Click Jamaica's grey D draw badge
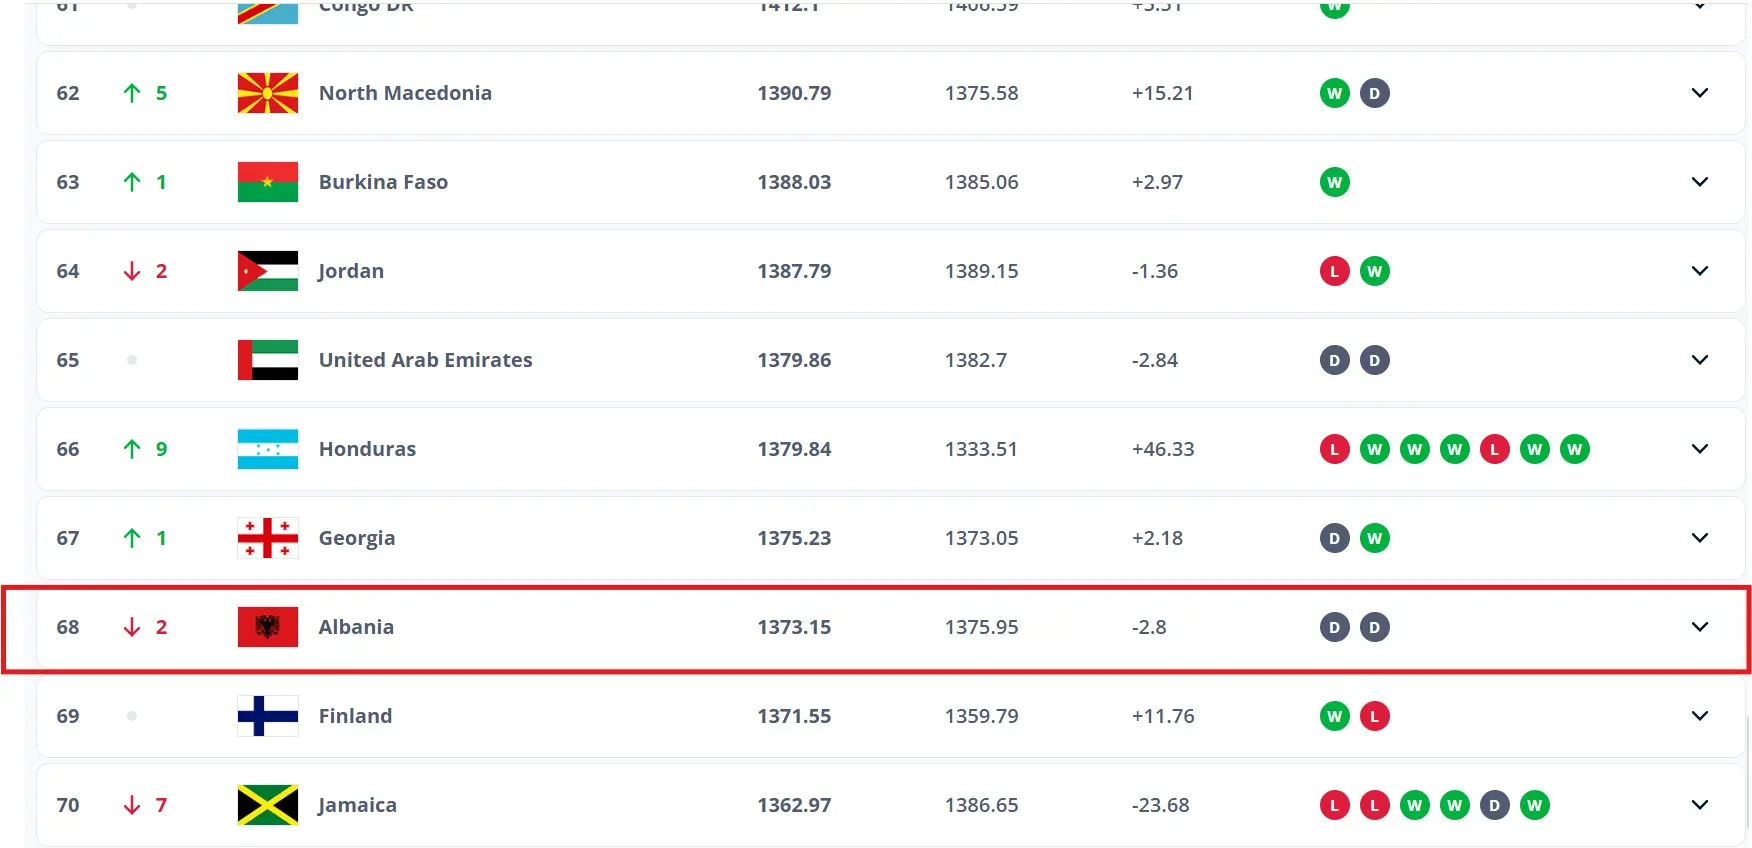Screen dimensions: 1752x848 pos(1495,805)
